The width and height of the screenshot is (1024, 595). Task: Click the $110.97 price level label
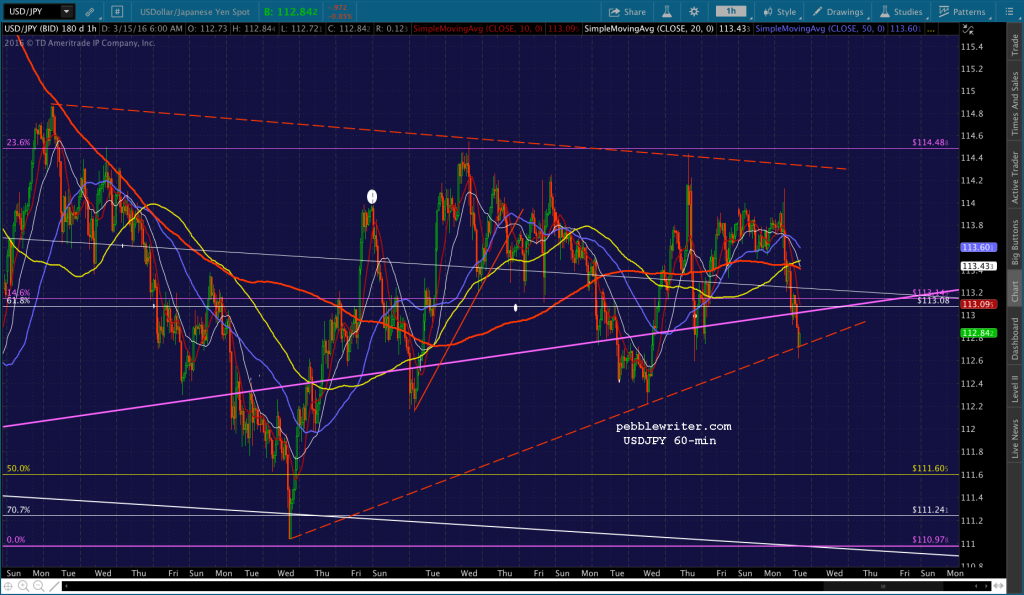coord(930,539)
